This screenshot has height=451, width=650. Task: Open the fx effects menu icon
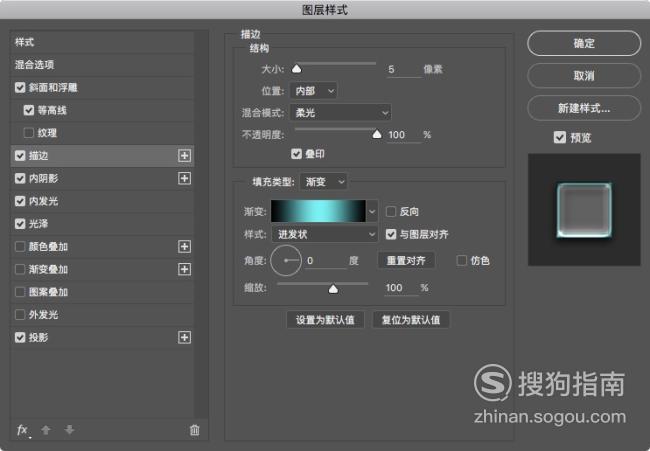(23, 430)
